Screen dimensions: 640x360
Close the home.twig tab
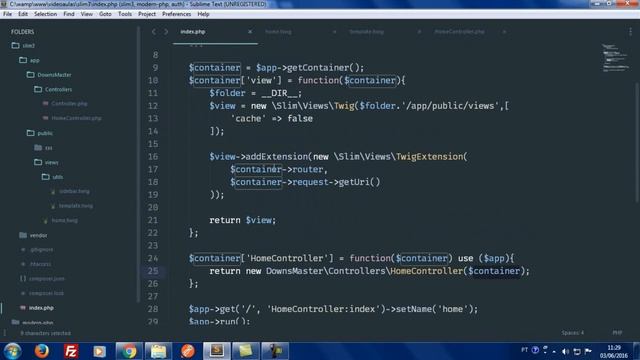[334, 32]
